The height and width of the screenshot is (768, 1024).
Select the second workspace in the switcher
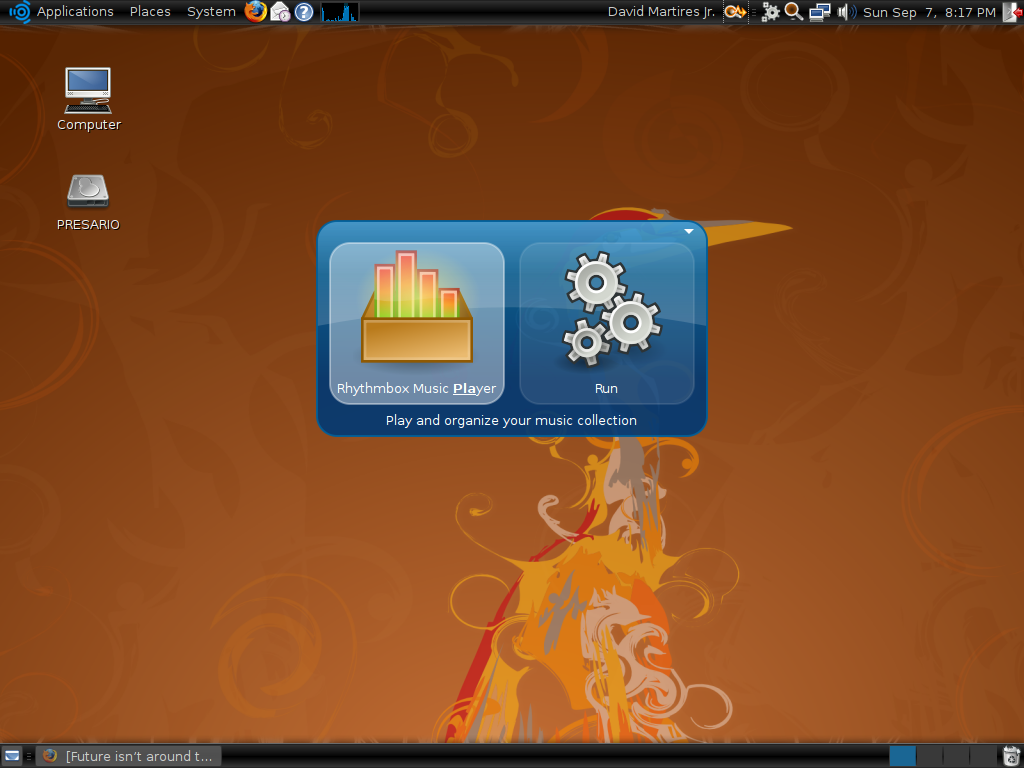[x=929, y=756]
